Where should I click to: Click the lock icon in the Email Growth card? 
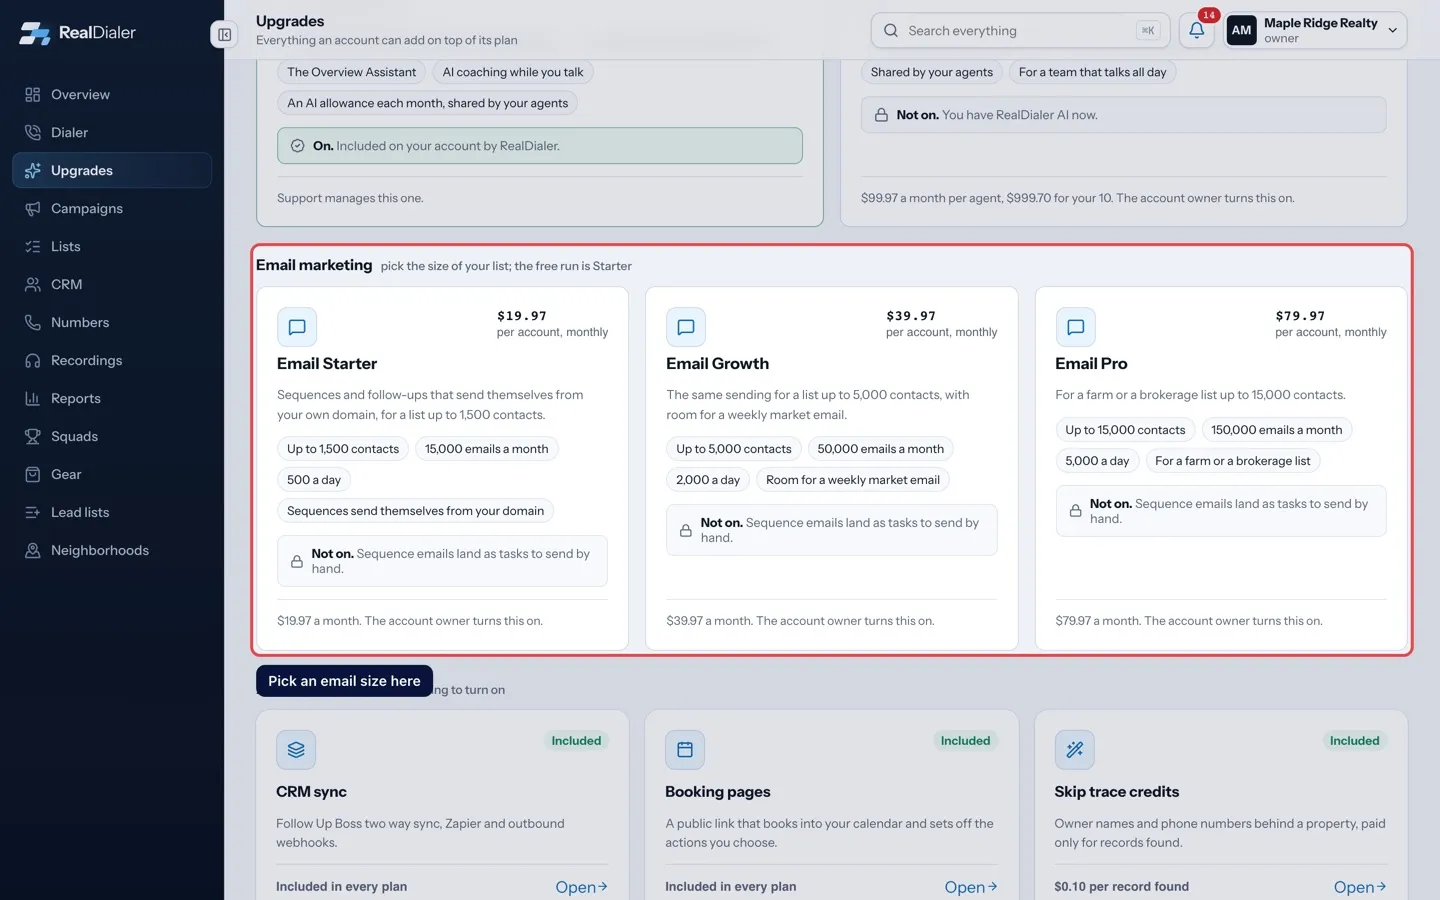pos(686,531)
